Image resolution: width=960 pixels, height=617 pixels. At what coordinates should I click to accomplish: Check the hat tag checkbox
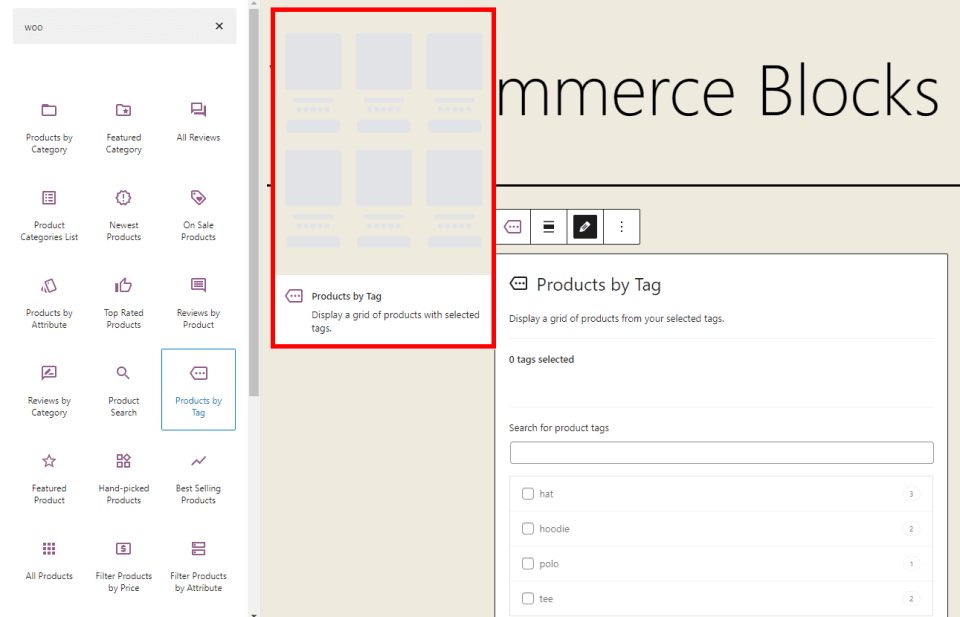[528, 493]
